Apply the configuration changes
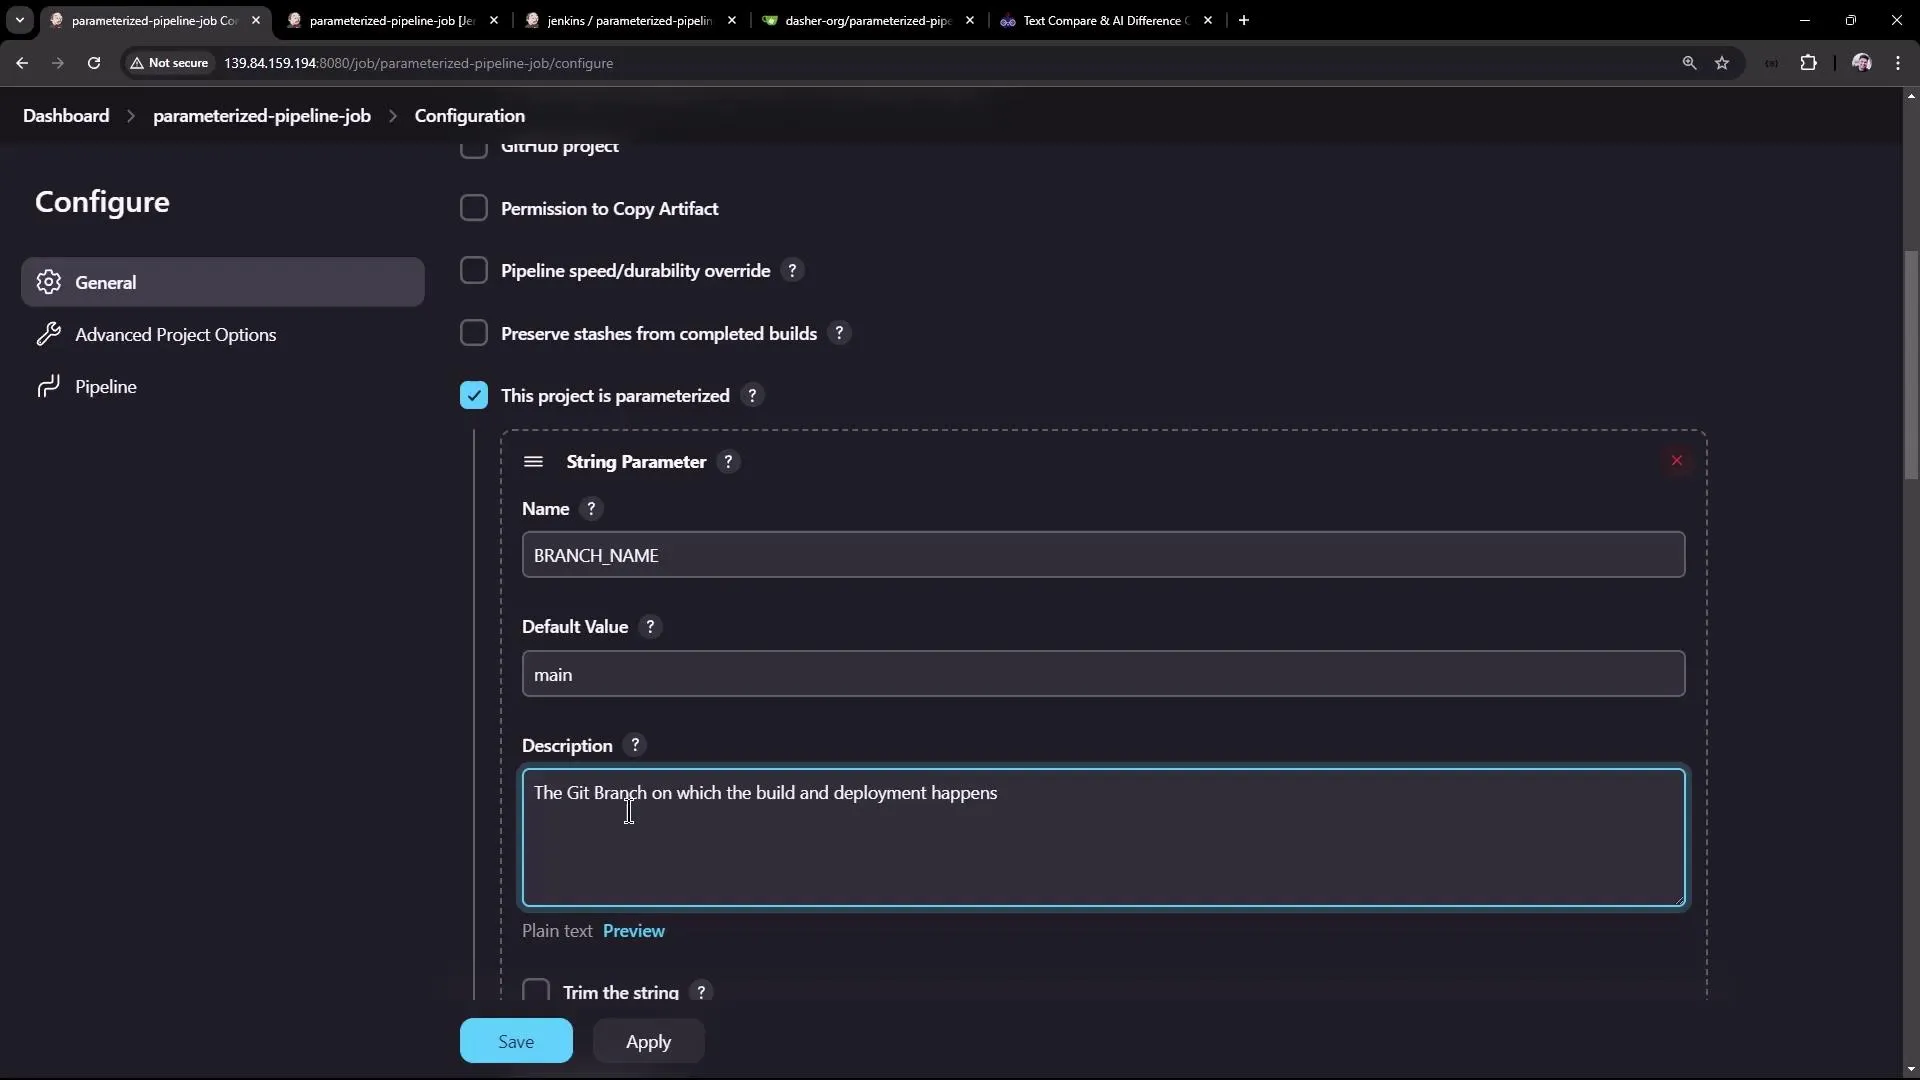The height and width of the screenshot is (1080, 1920). 648,1040
